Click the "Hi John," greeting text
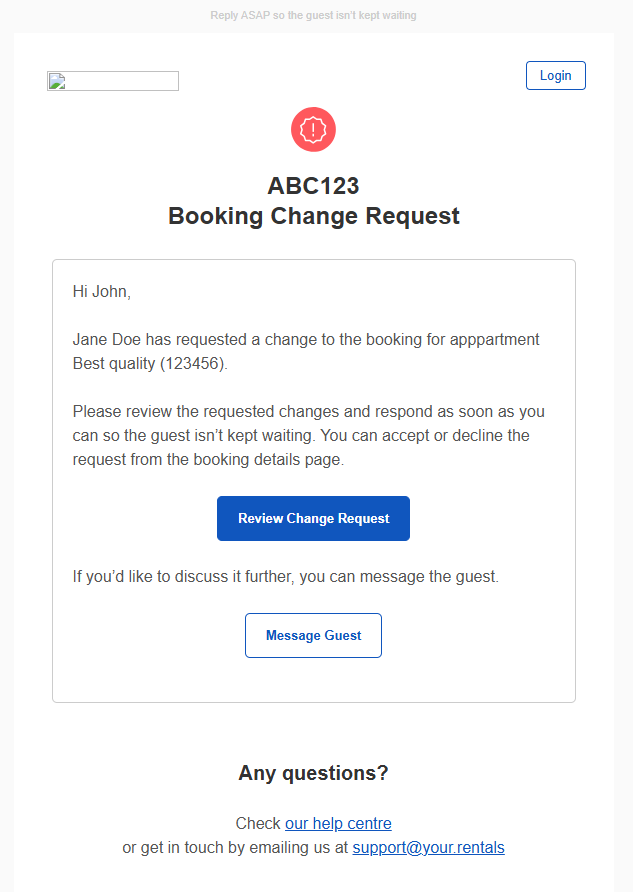This screenshot has width=633, height=892. [x=102, y=292]
